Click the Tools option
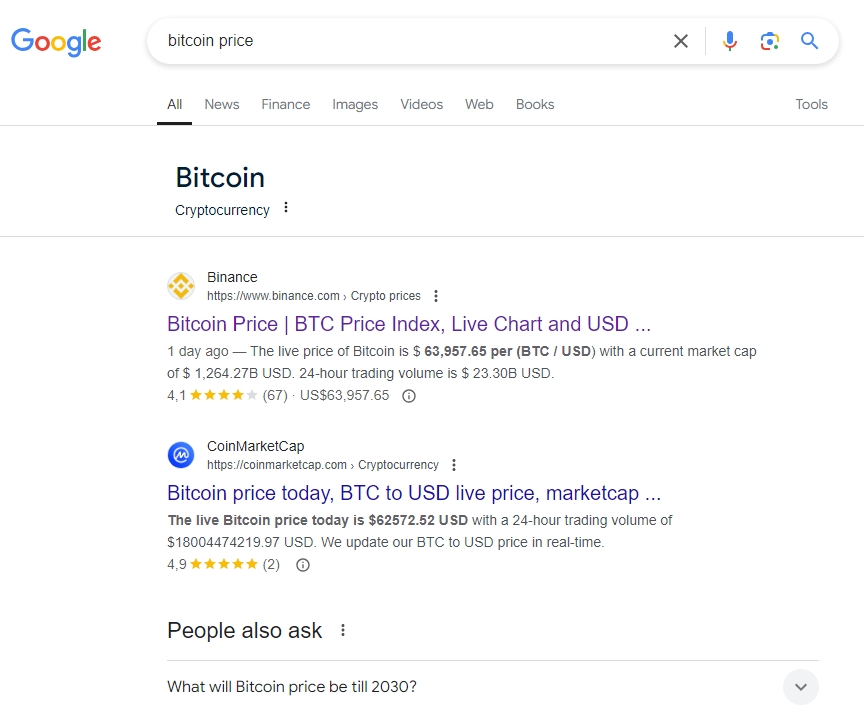This screenshot has height=711, width=864. coord(811,104)
